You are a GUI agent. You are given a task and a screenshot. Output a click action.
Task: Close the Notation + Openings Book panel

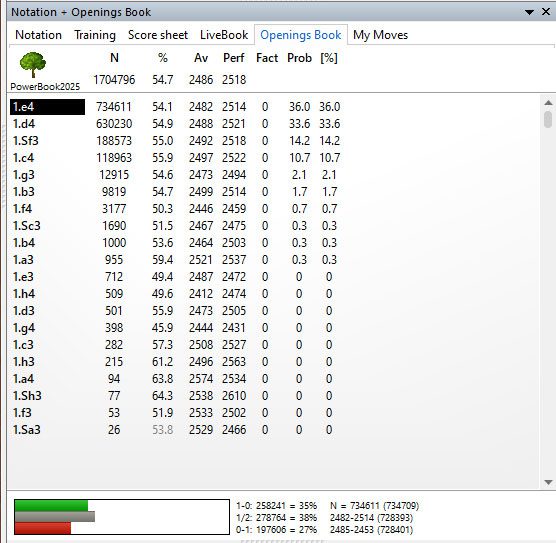tap(546, 12)
